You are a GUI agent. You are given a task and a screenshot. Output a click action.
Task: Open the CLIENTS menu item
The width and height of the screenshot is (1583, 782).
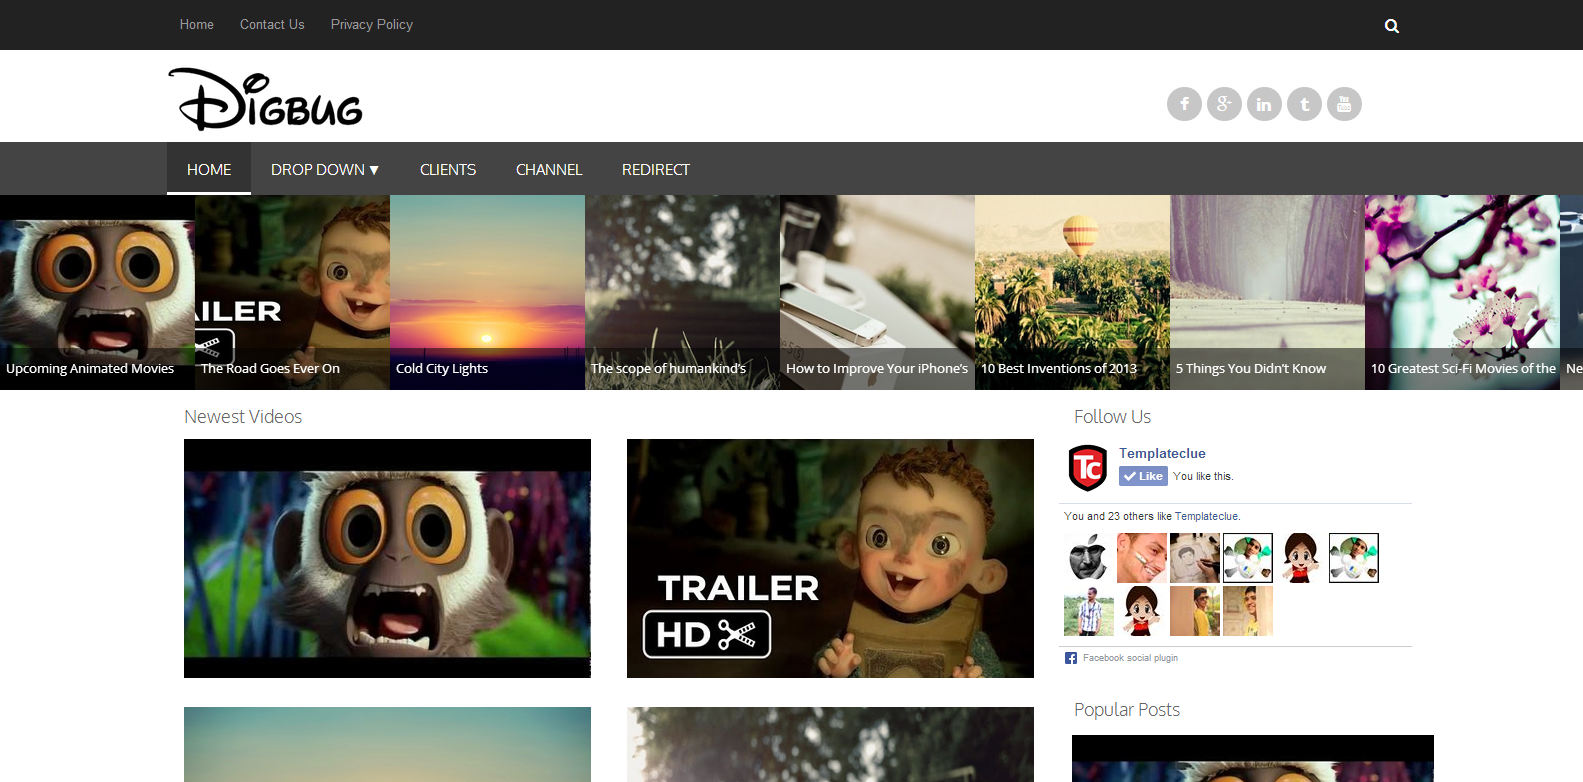[x=448, y=169]
